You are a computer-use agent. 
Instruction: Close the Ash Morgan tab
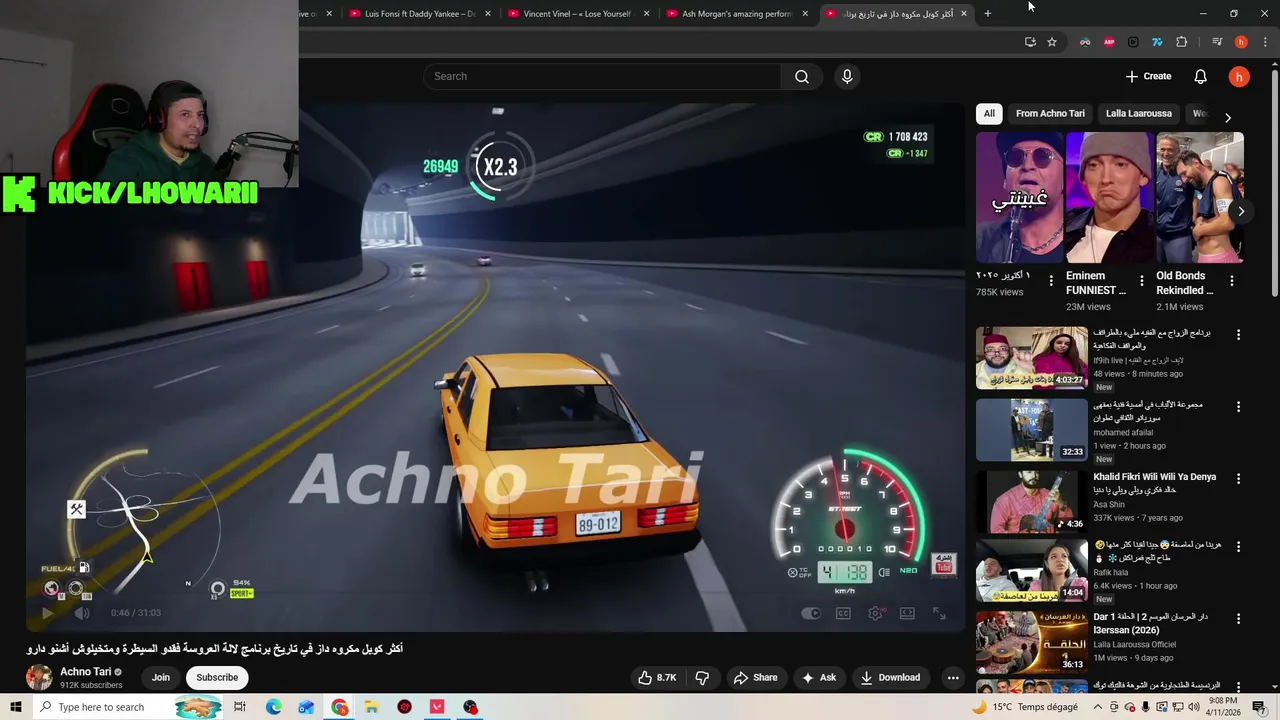tap(805, 14)
